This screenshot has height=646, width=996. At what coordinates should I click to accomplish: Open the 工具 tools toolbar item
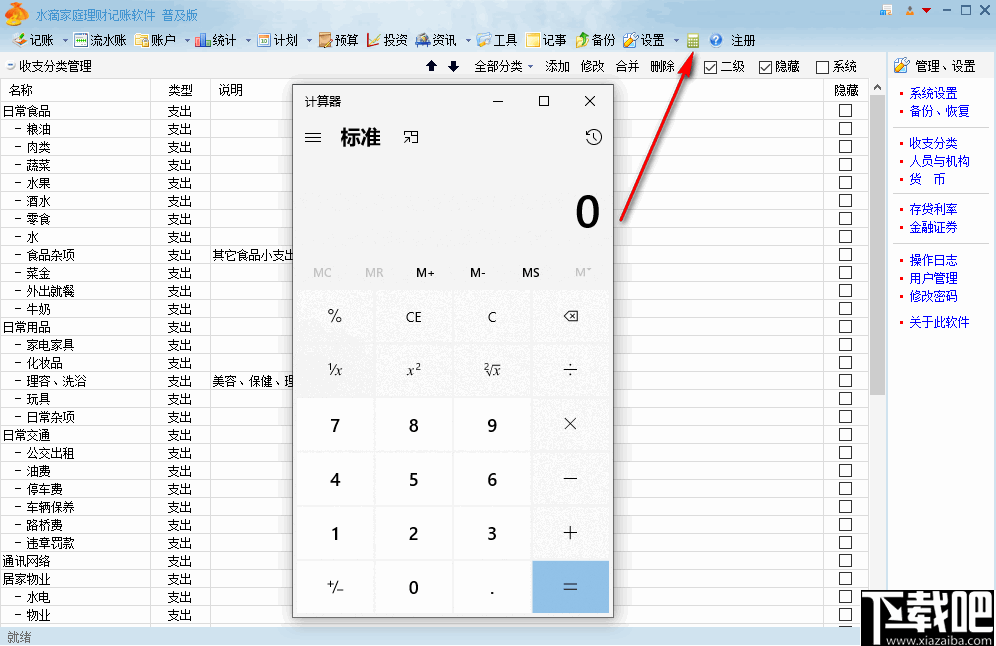pyautogui.click(x=497, y=41)
